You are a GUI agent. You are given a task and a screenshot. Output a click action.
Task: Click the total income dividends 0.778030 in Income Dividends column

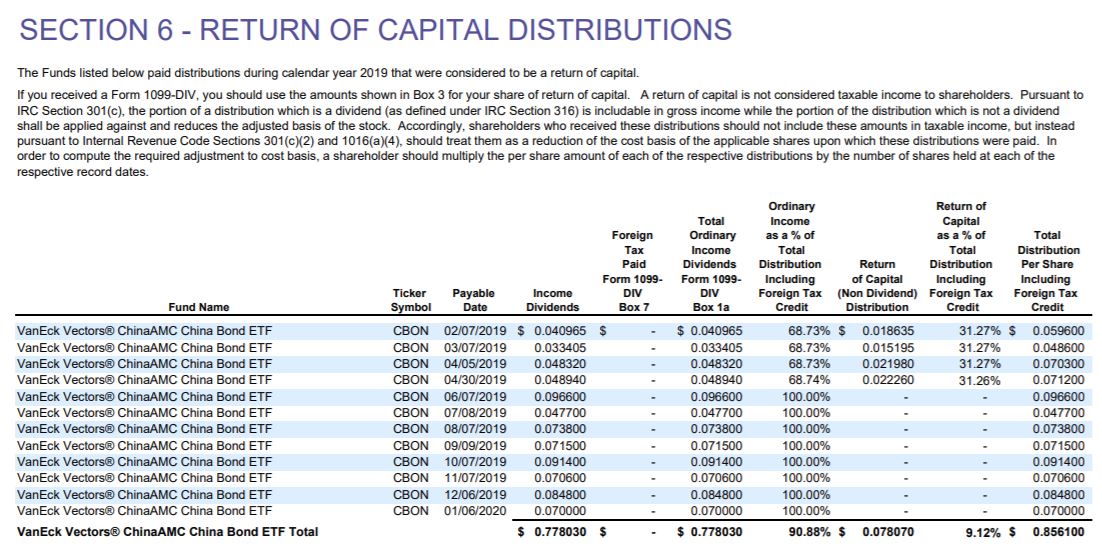[560, 532]
